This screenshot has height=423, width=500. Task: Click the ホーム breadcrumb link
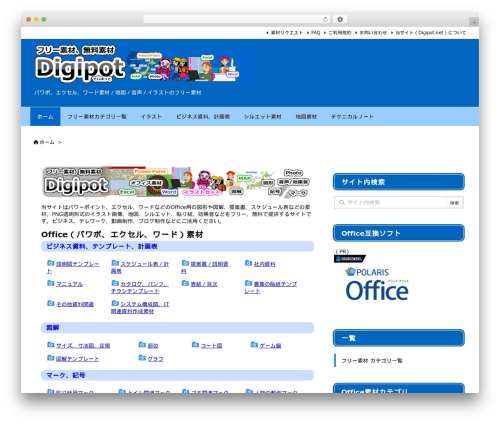point(47,142)
